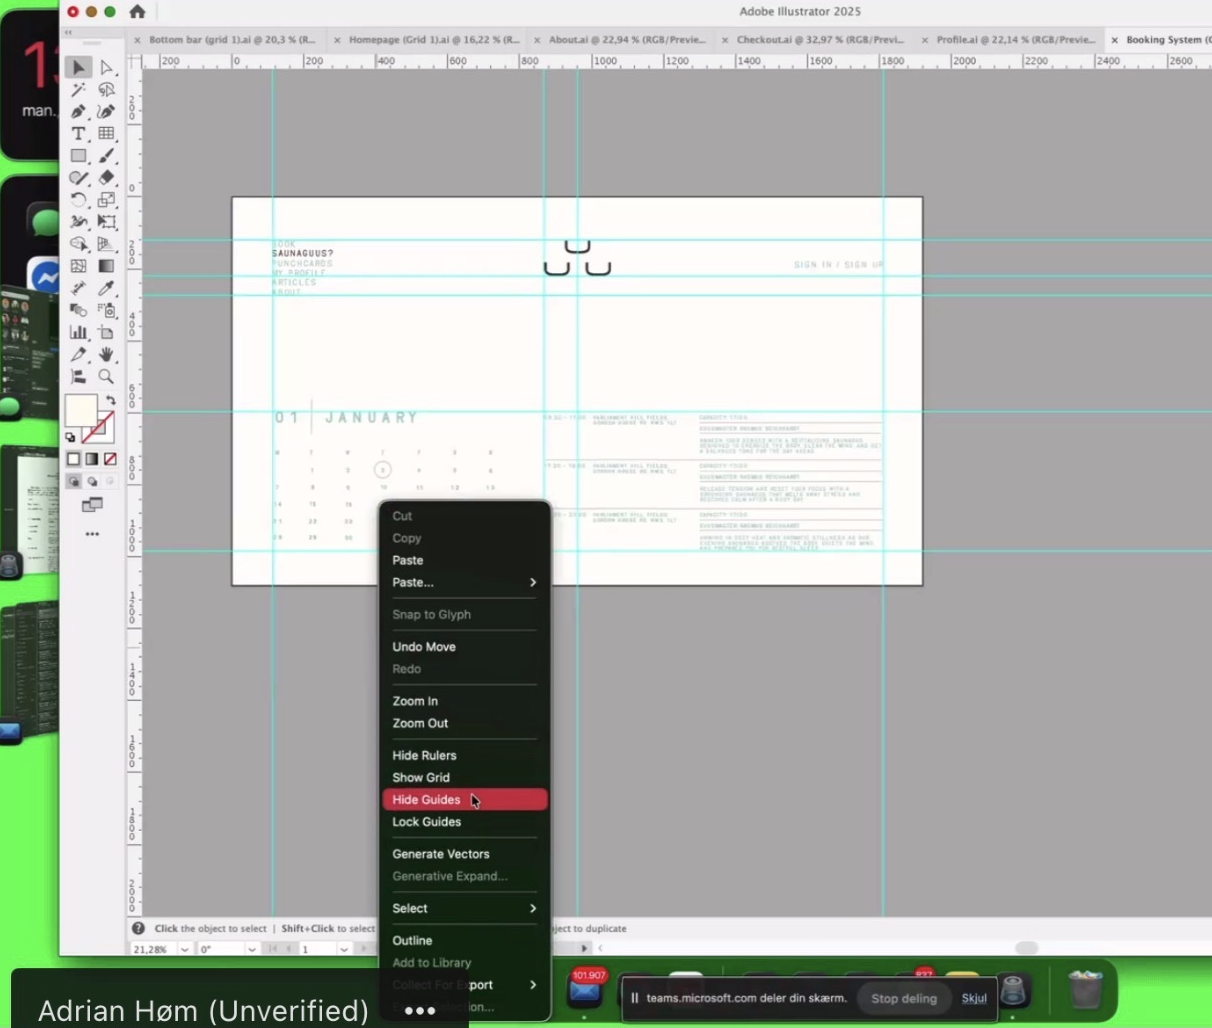The image size is (1212, 1028).
Task: Toggle Lock Guides in context menu
Action: tap(427, 822)
